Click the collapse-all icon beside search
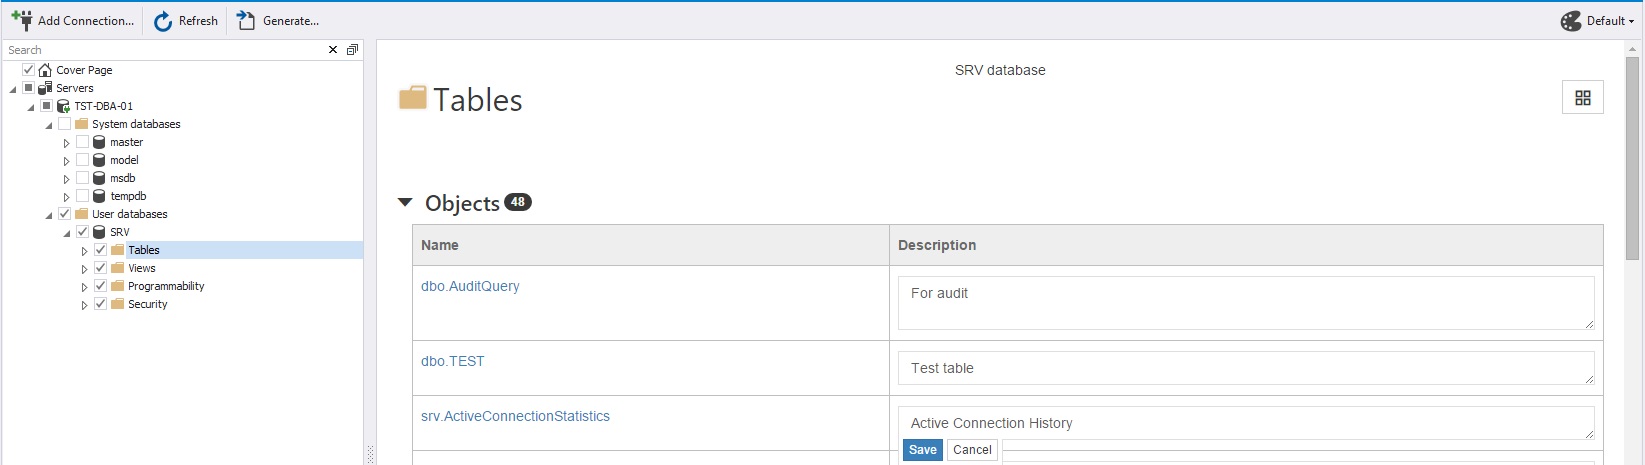 pos(352,50)
